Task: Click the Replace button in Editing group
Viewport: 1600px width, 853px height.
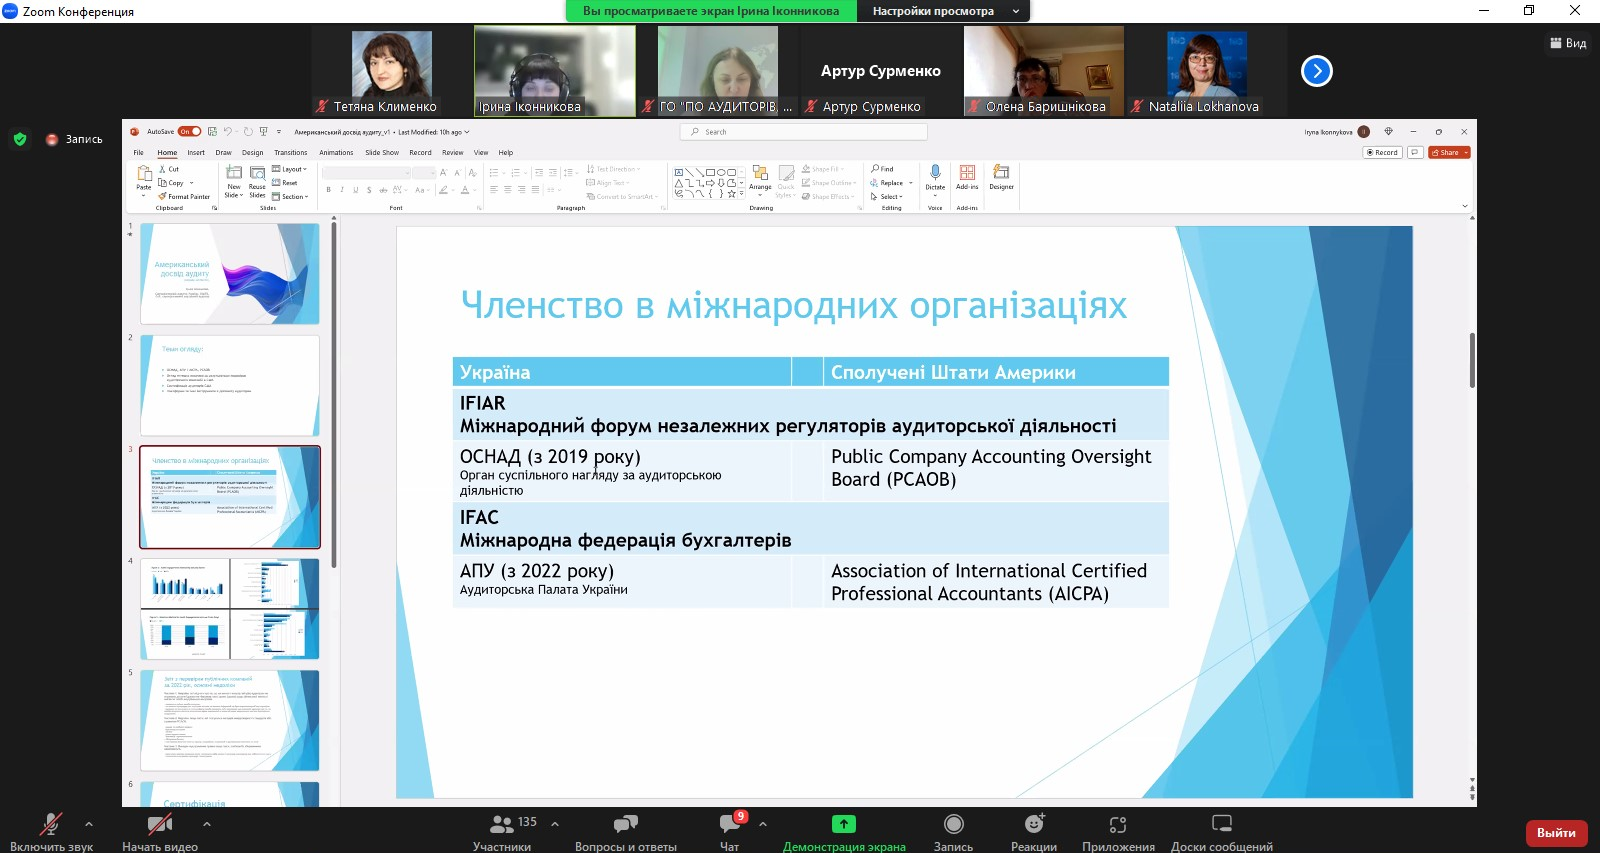Action: pyautogui.click(x=887, y=183)
